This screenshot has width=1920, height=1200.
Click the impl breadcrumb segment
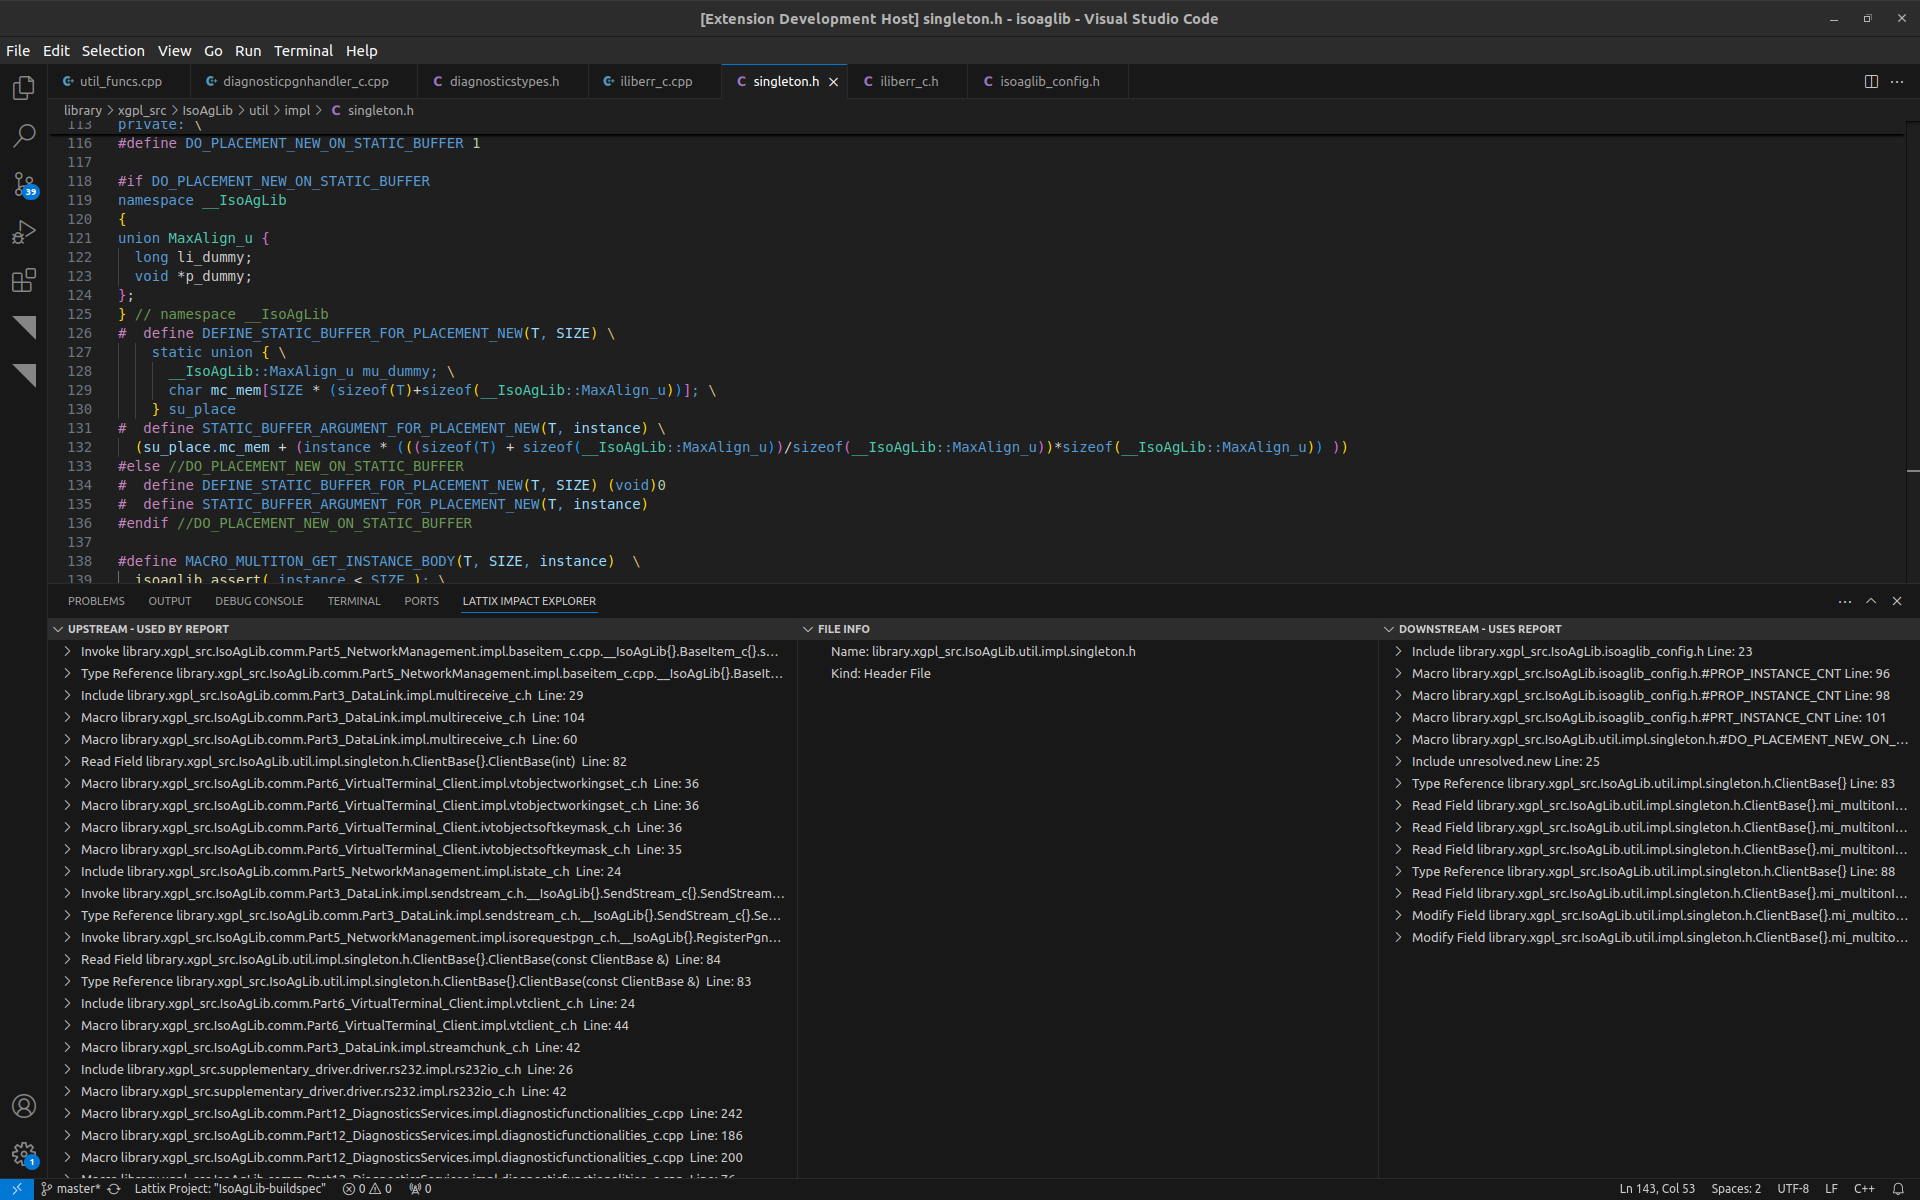click(x=297, y=110)
